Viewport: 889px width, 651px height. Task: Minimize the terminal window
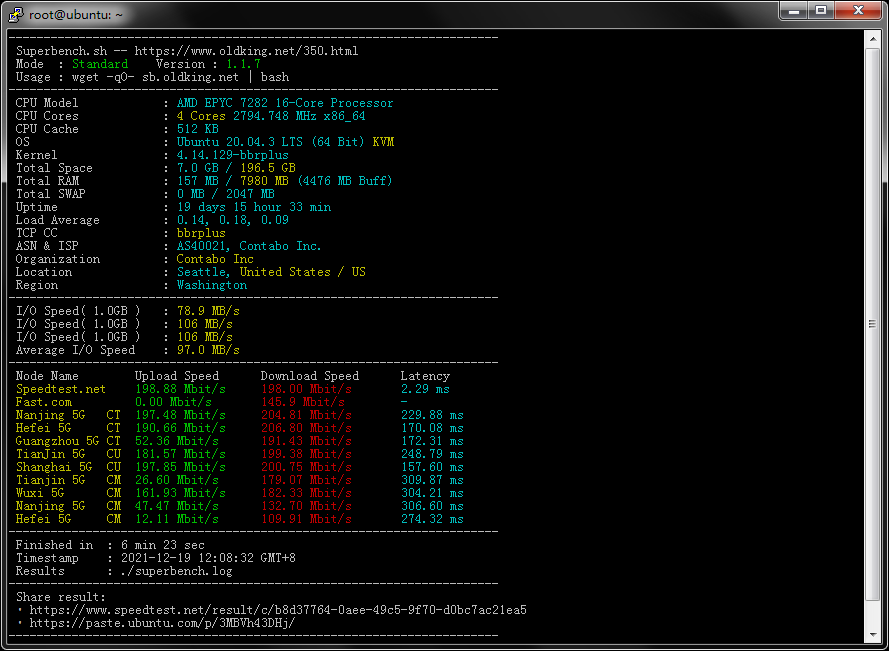click(795, 11)
